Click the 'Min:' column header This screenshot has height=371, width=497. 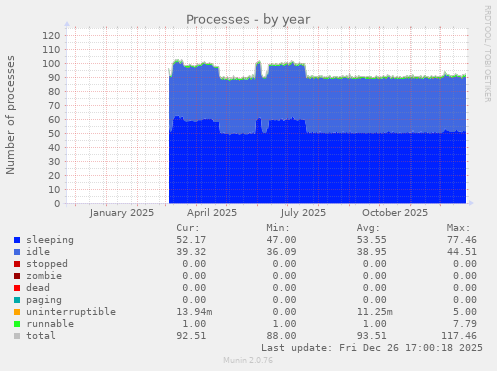pyautogui.click(x=278, y=228)
